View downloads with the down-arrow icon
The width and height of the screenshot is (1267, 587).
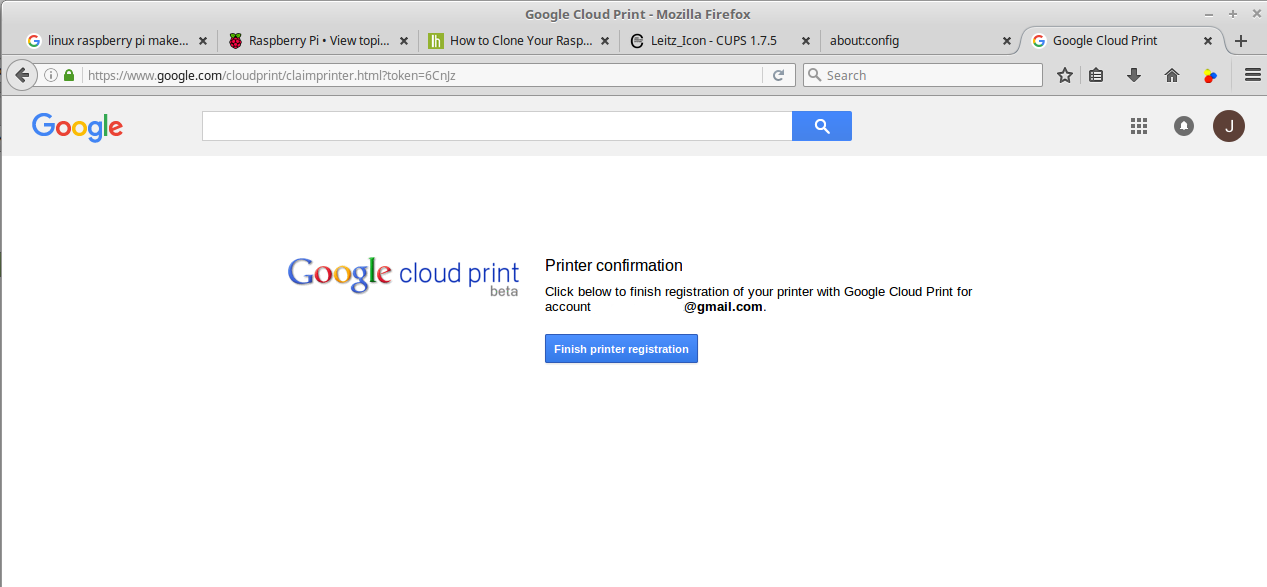click(x=1132, y=74)
